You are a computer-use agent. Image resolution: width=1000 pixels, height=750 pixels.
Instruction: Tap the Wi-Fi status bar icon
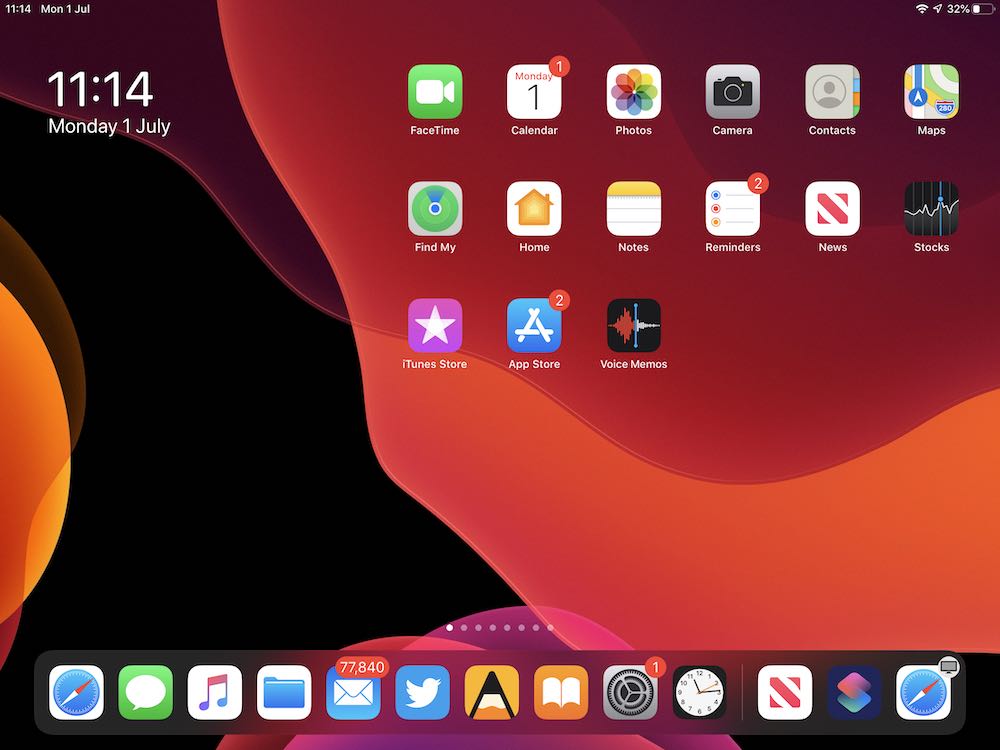point(922,9)
